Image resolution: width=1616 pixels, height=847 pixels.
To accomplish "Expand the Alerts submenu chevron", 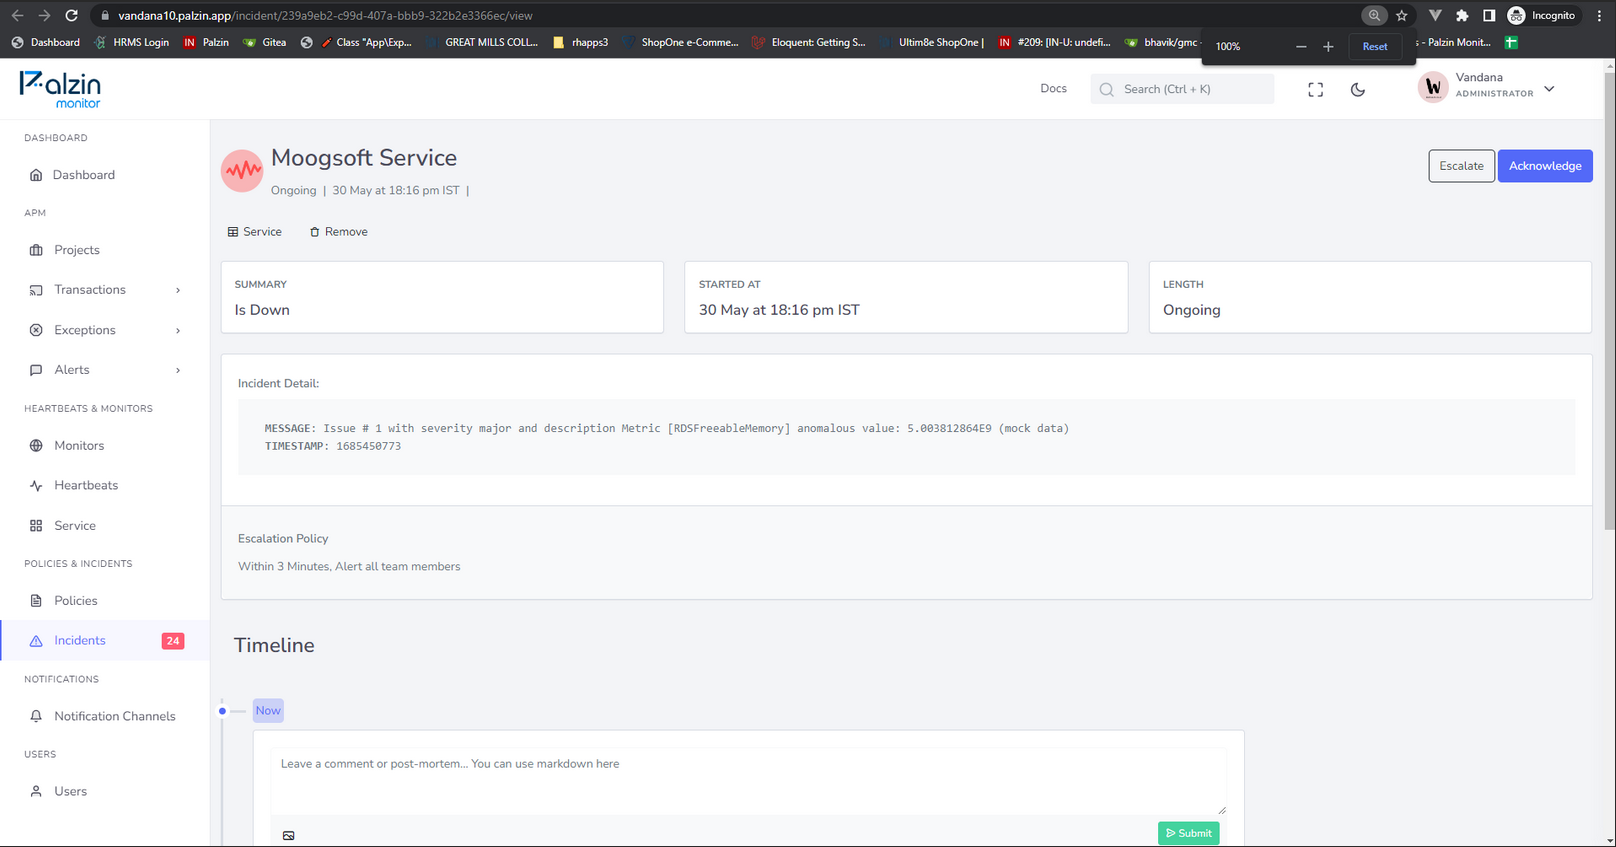I will pos(178,370).
